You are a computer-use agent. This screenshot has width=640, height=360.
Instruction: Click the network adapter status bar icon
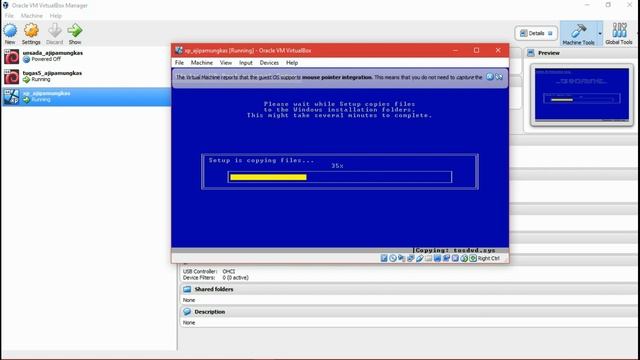[411, 258]
